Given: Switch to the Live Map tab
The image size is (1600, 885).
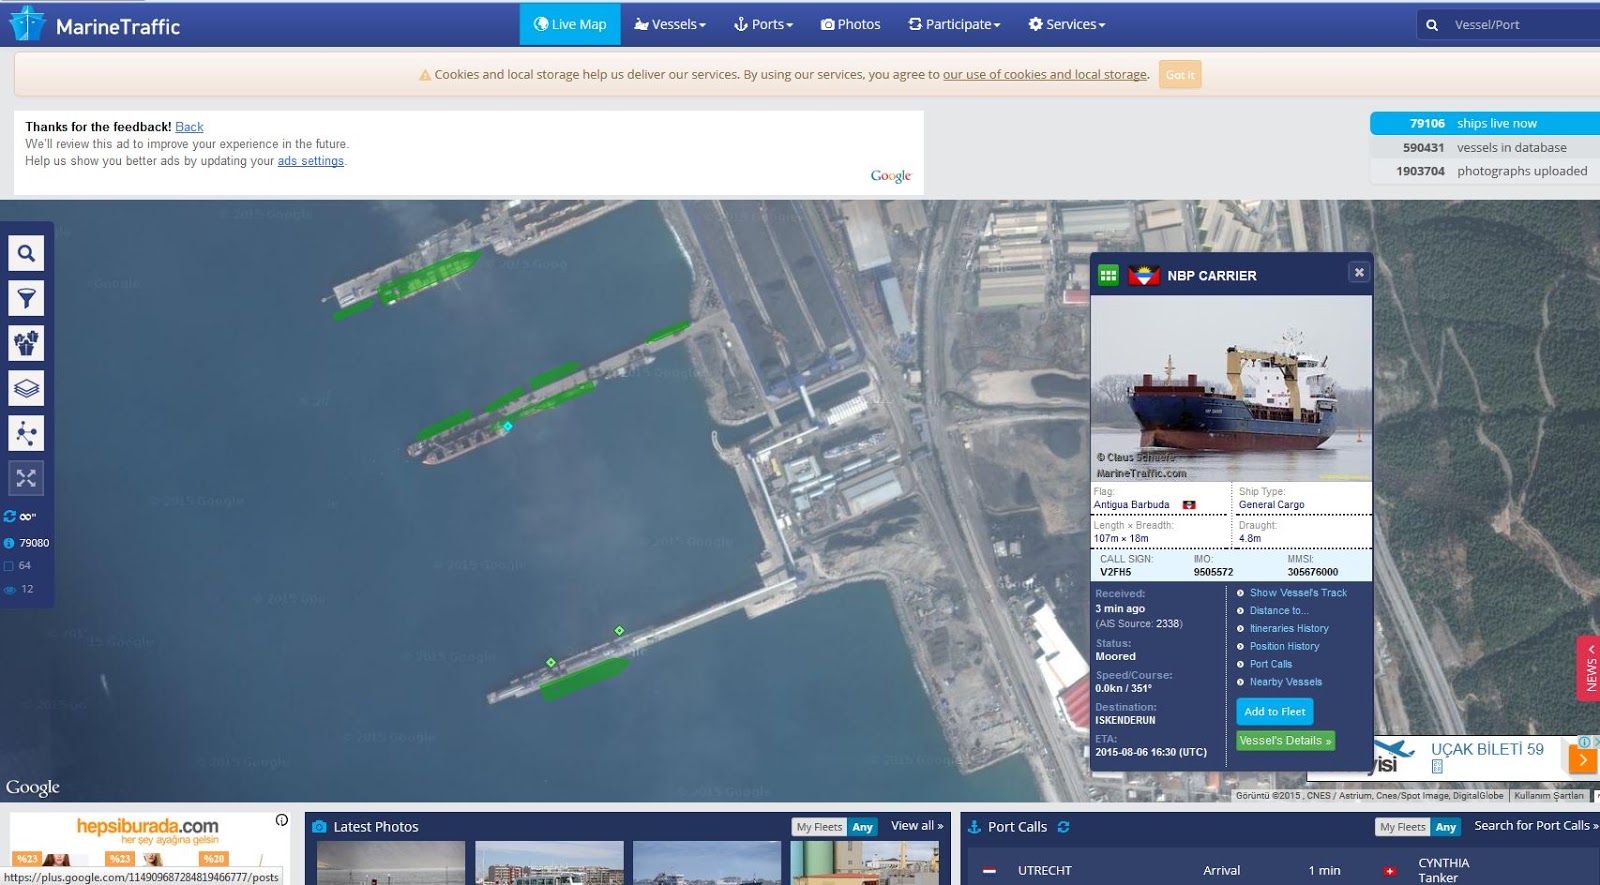Looking at the screenshot, I should 570,24.
